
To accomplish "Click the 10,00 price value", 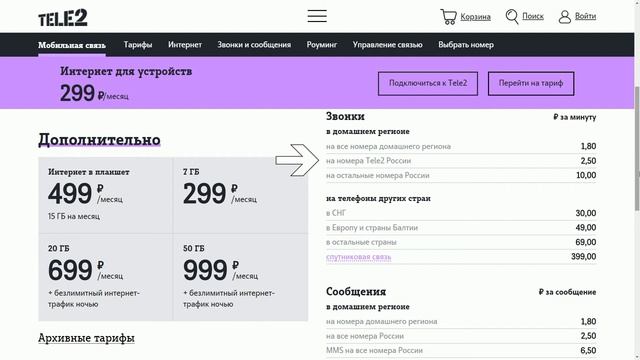I will click(586, 176).
